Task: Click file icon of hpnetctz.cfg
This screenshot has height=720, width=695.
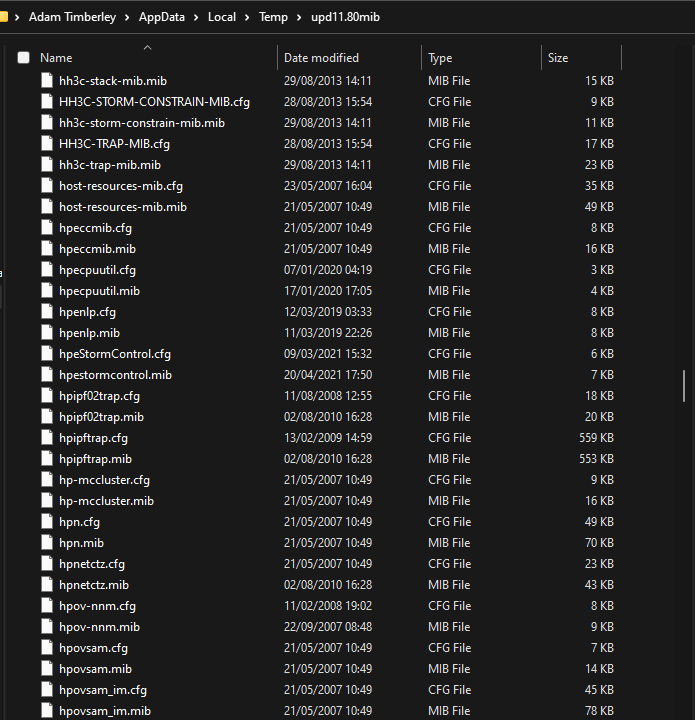Action: (x=47, y=564)
